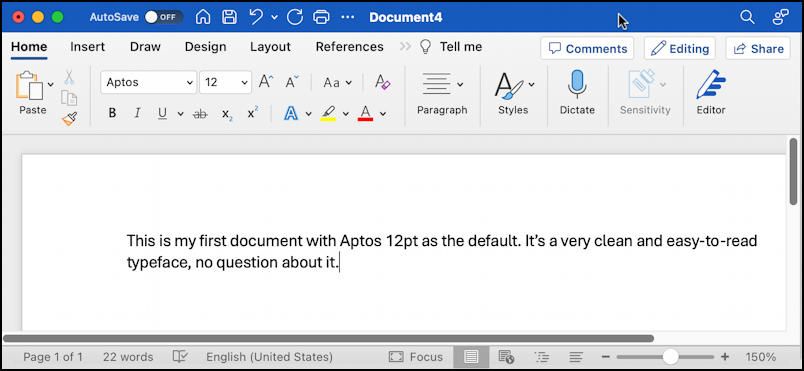
Task: Toggle AutoSave switch on
Action: (164, 17)
